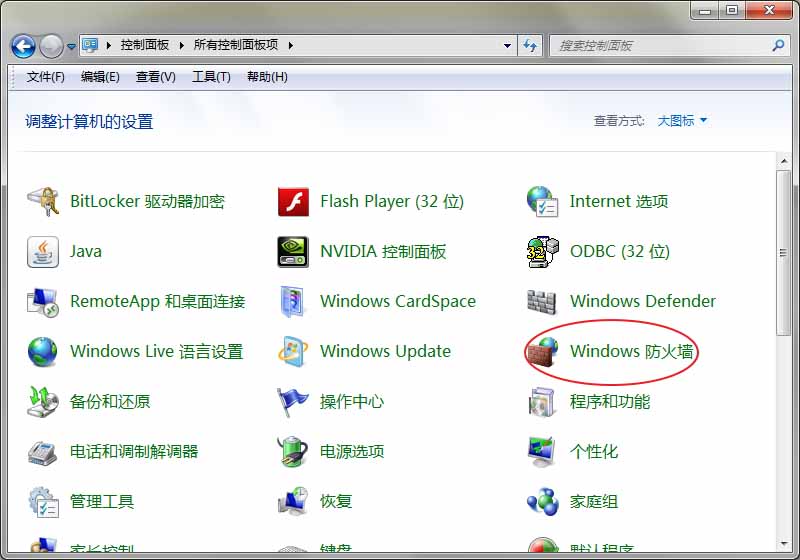Open the 操作中心 label
This screenshot has width=800, height=560.
(352, 401)
